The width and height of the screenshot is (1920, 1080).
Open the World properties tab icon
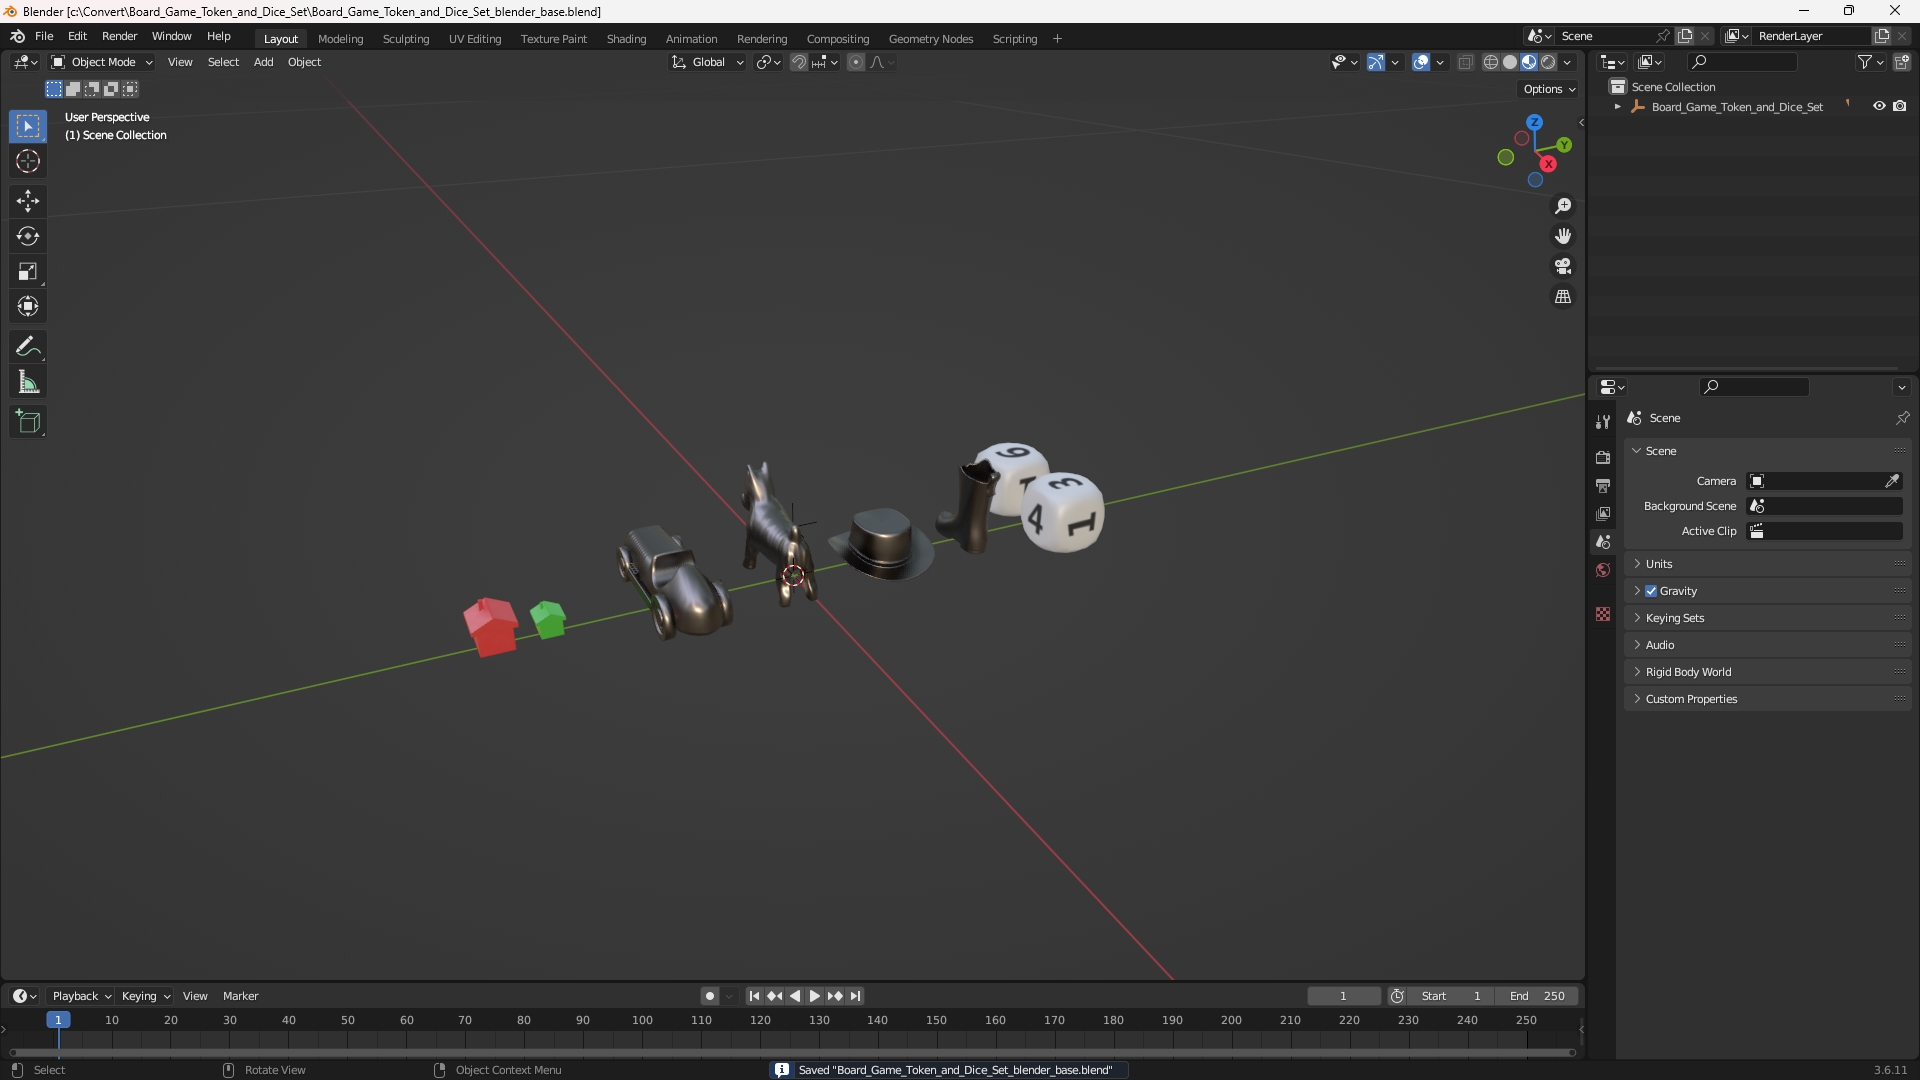click(1603, 570)
